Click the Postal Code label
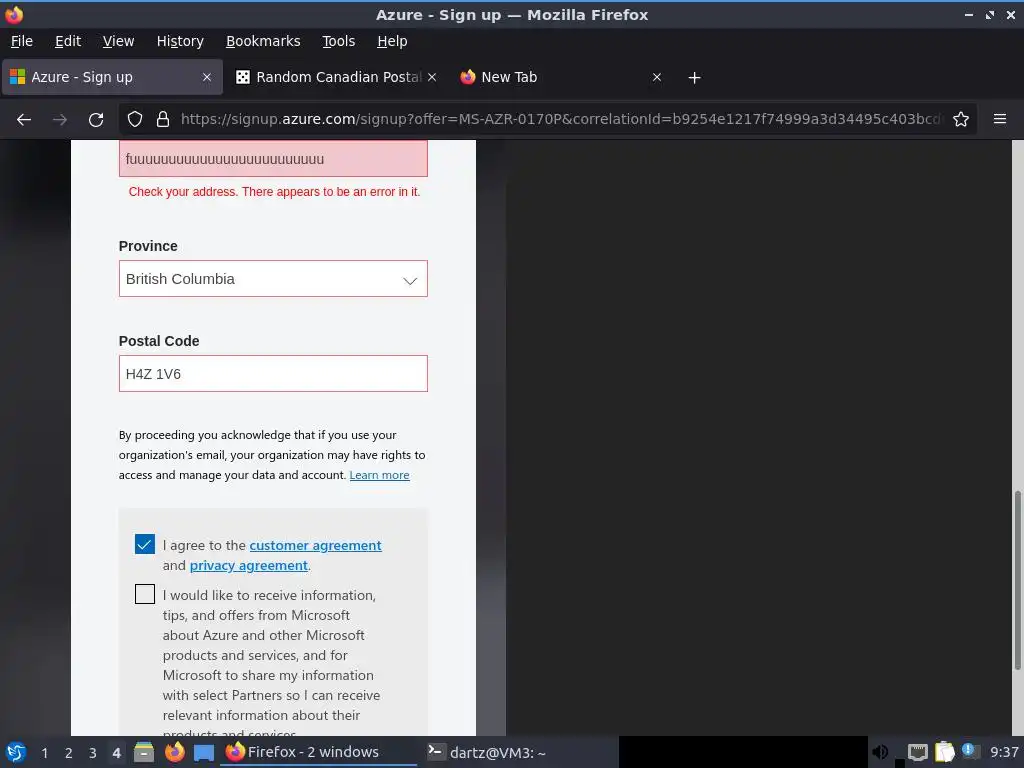The height and width of the screenshot is (768, 1024). coord(159,341)
